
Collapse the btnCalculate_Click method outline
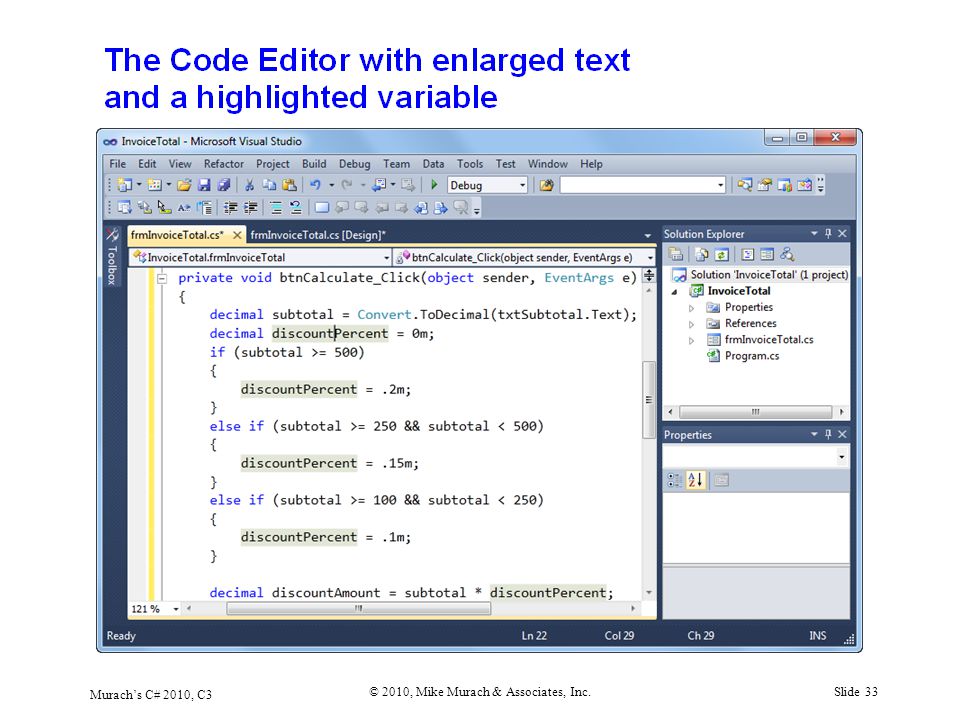tap(162, 279)
